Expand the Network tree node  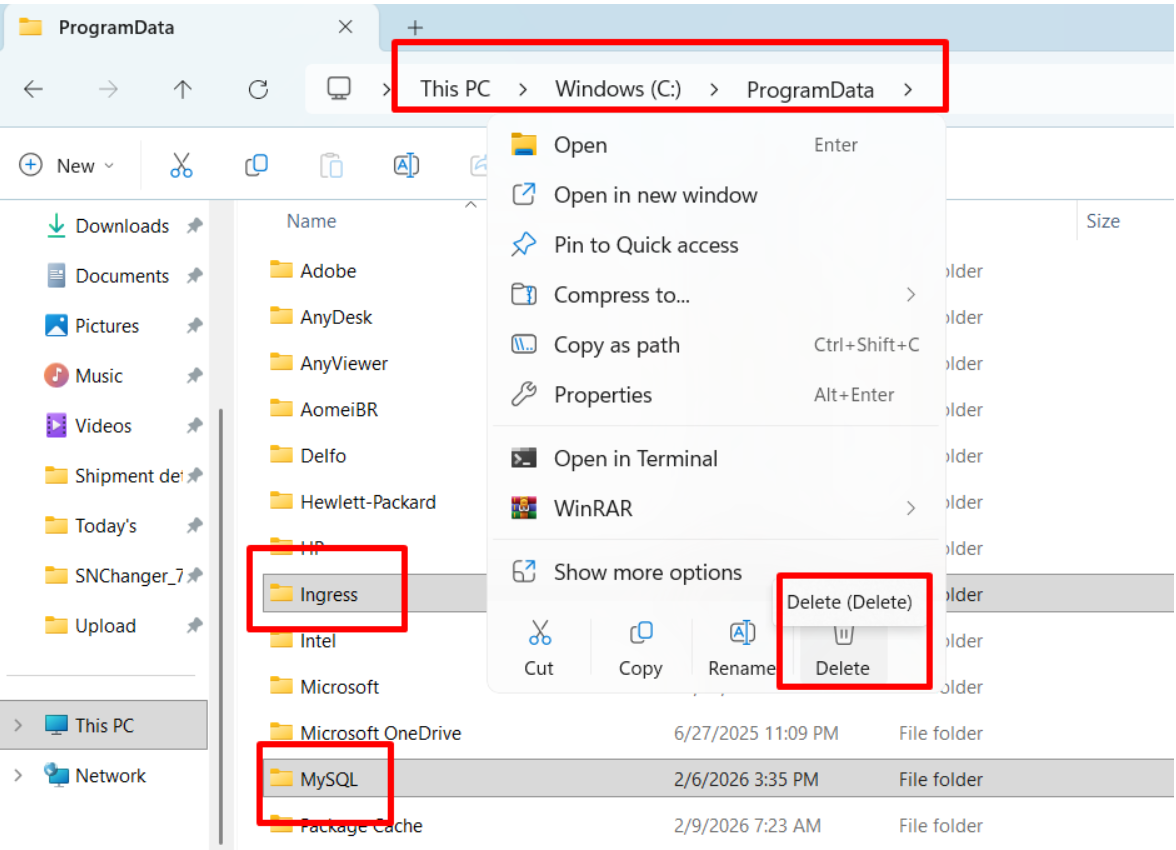pyautogui.click(x=18, y=776)
